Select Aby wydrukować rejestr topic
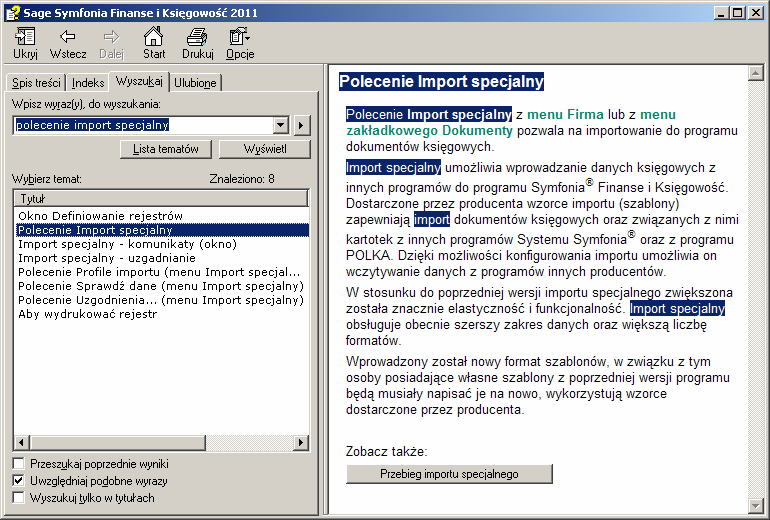 click(87, 314)
